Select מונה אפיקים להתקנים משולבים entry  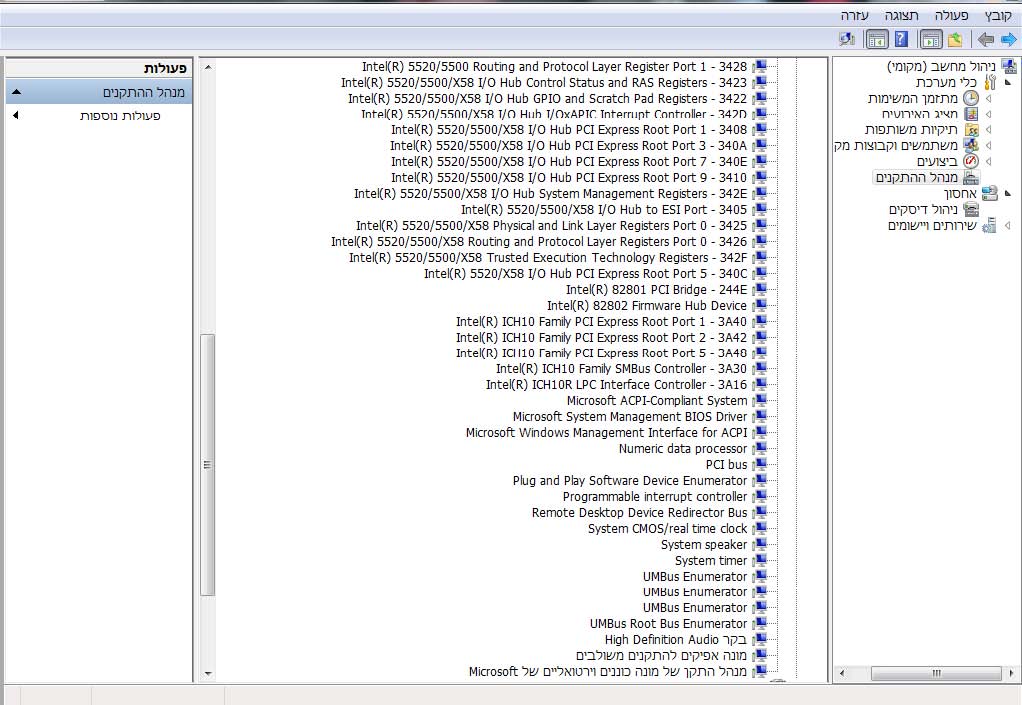pyautogui.click(x=662, y=655)
